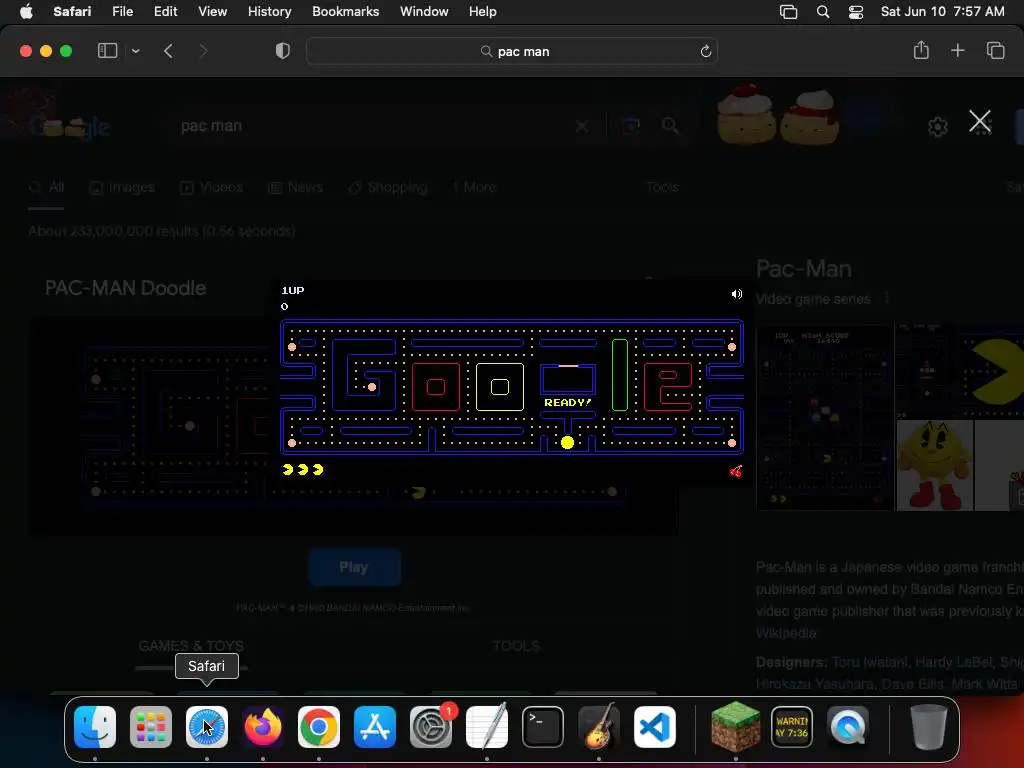
Task: Open the dimmed Tools search filter
Action: (662, 187)
